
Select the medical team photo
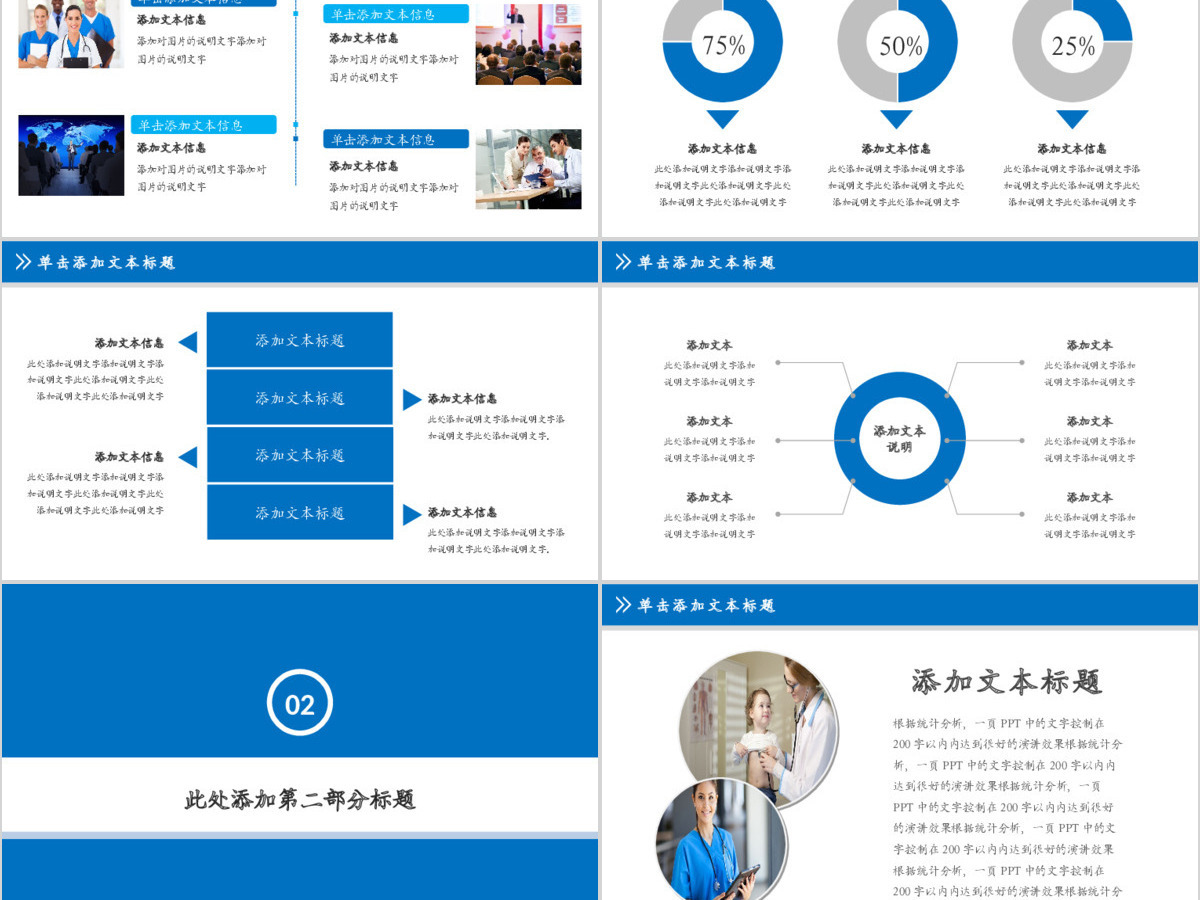pos(71,34)
